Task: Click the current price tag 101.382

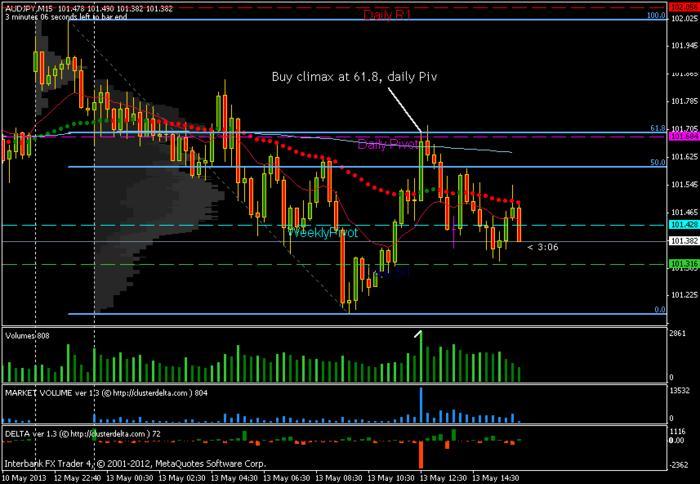Action: (683, 241)
